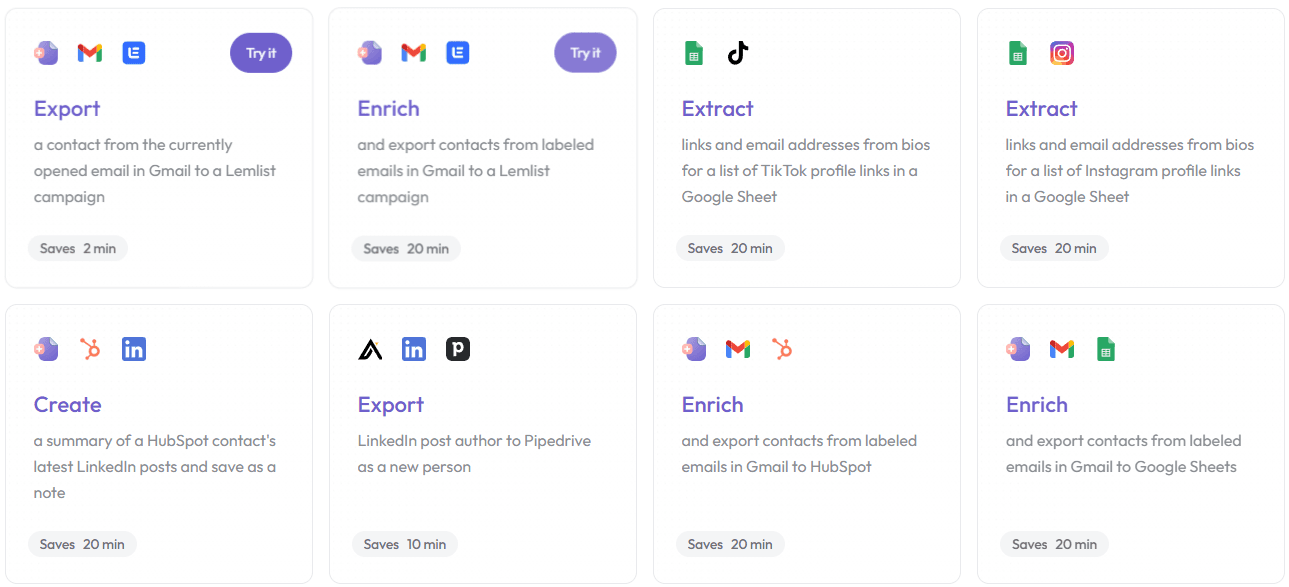
Task: Click the TikTok icon in the Extract card
Action: (738, 53)
